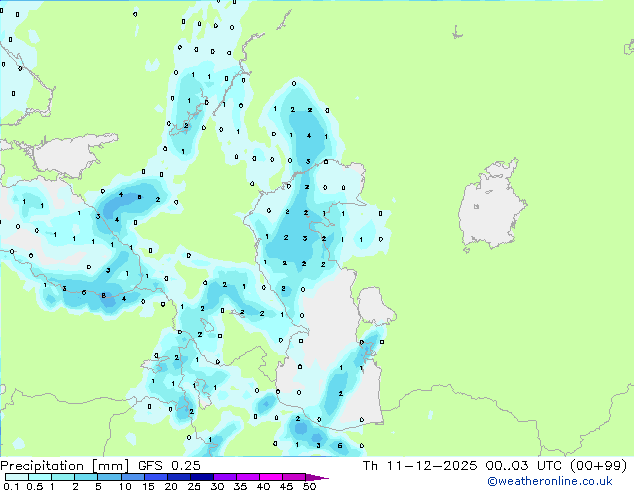Select the 20–25 mm legend swatch
The image size is (634, 490).
(179, 477)
